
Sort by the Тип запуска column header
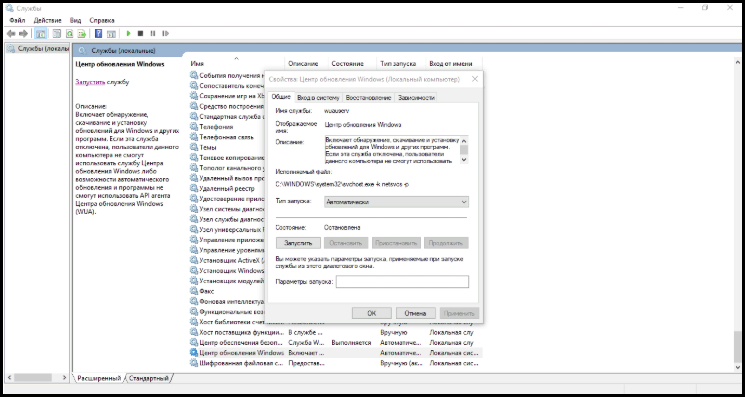pos(401,64)
